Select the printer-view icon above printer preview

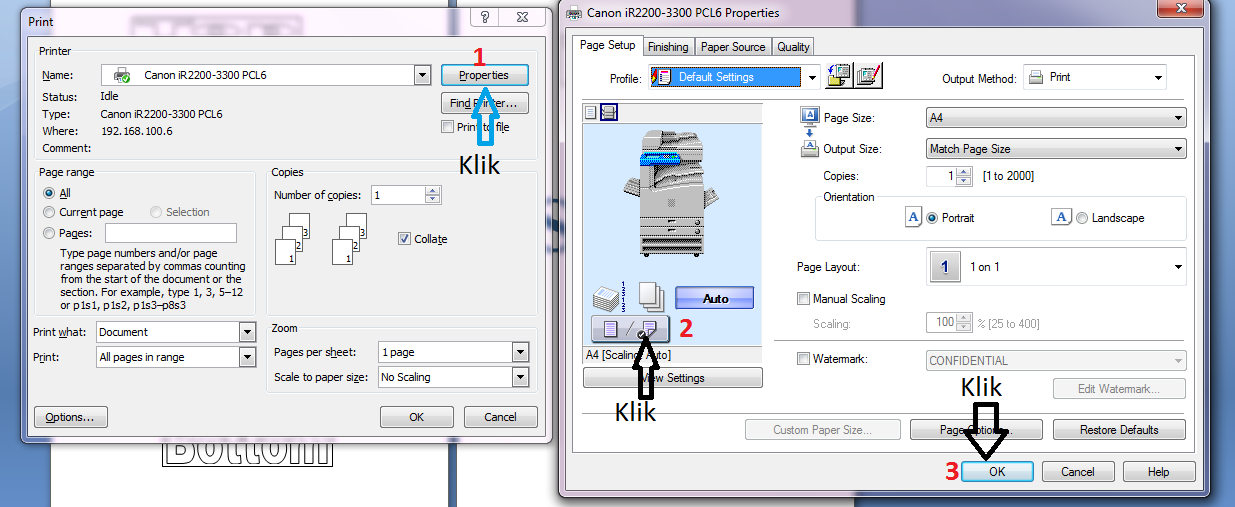coord(608,111)
